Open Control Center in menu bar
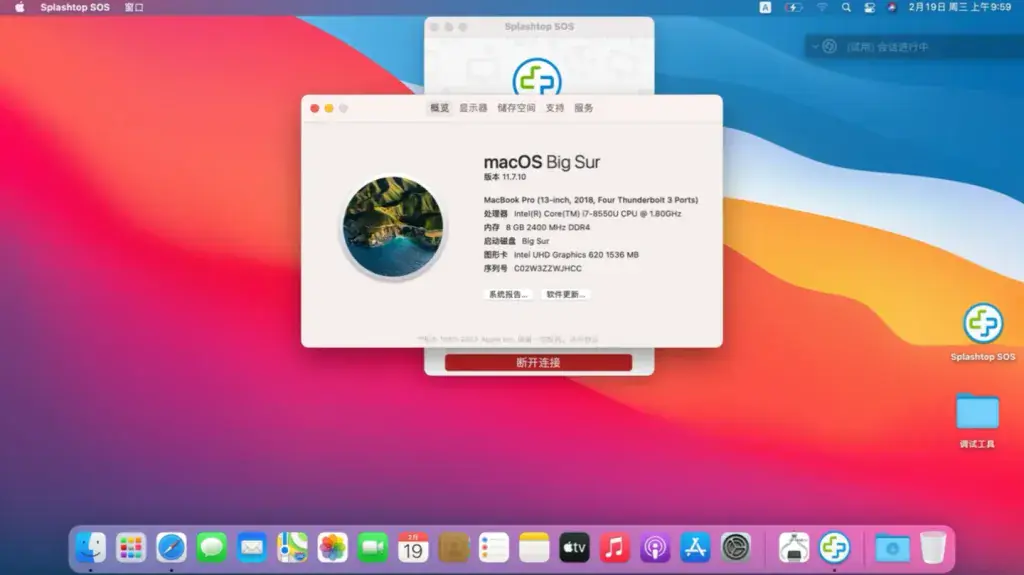Screen dimensions: 1024x575 869,7
